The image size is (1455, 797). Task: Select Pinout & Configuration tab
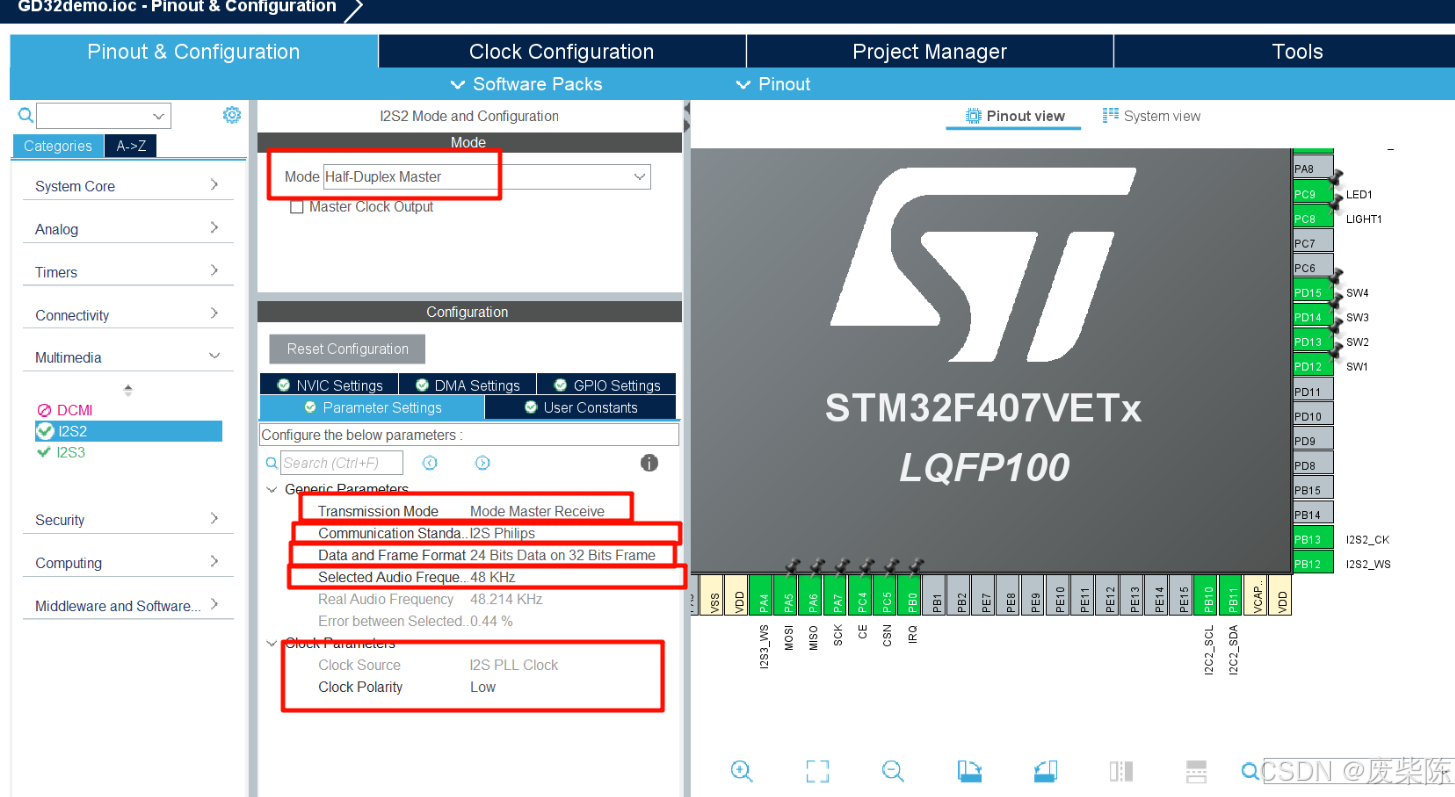tap(194, 52)
